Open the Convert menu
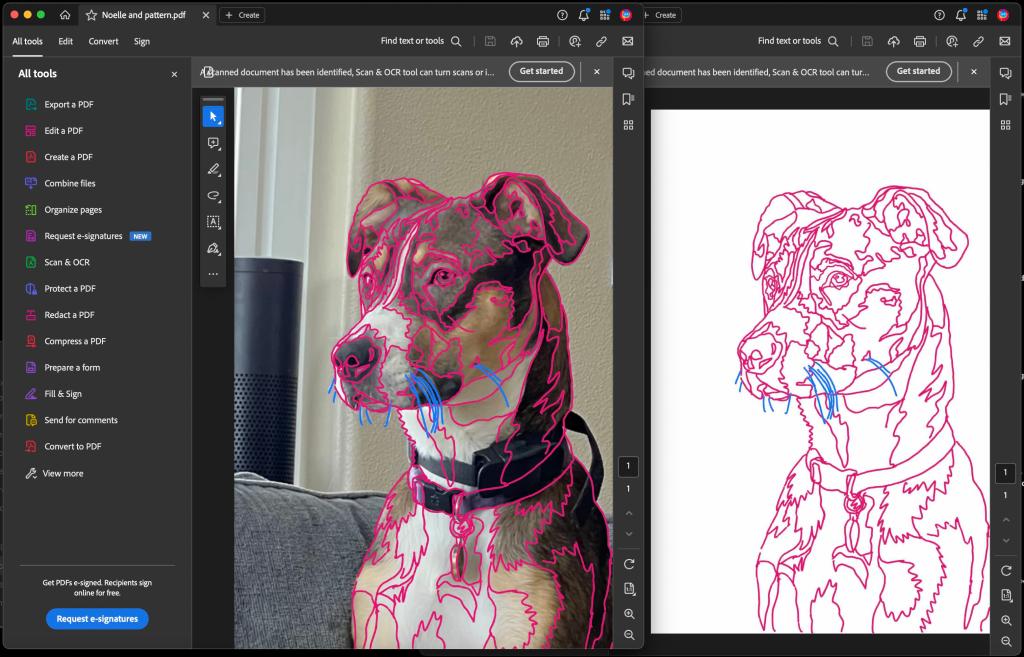Screen dimensions: 1024x657 pos(103,41)
